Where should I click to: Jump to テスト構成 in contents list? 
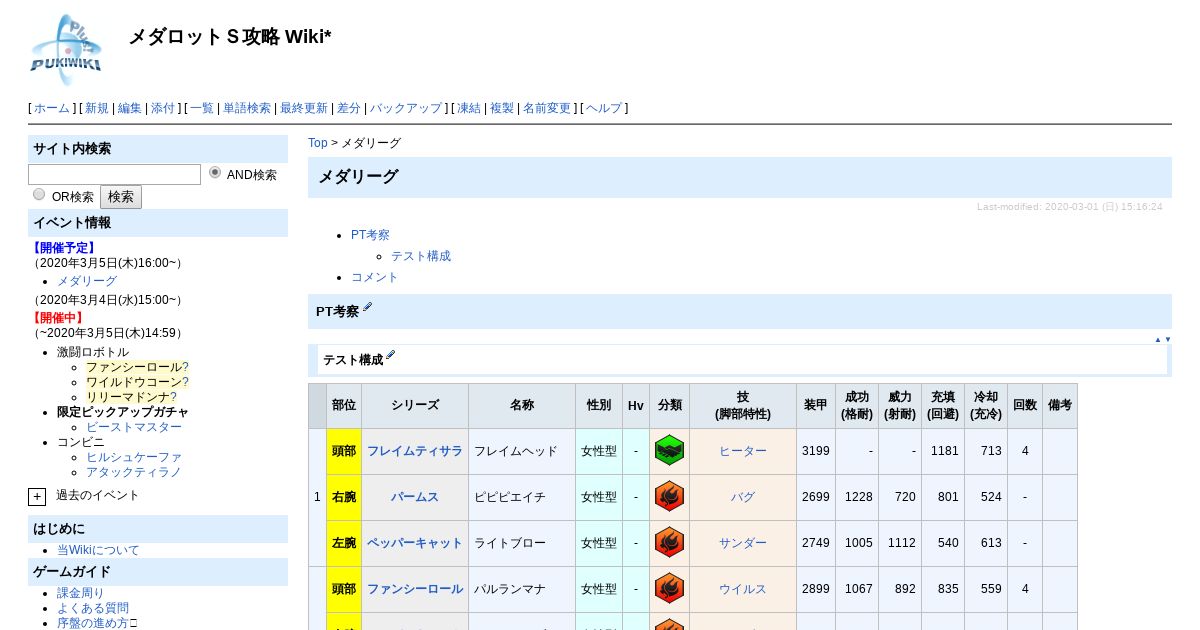(421, 256)
